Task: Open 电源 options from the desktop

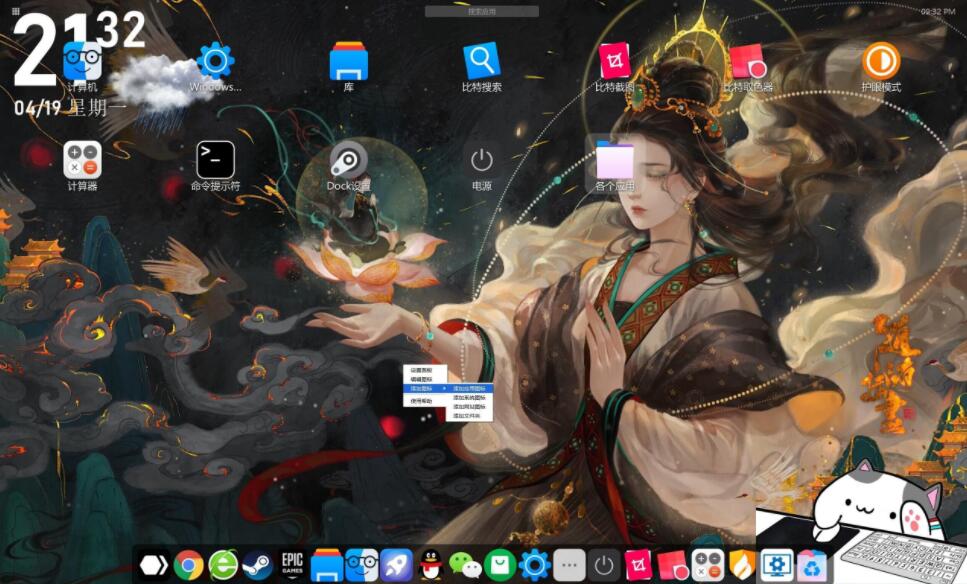Action: pyautogui.click(x=479, y=162)
